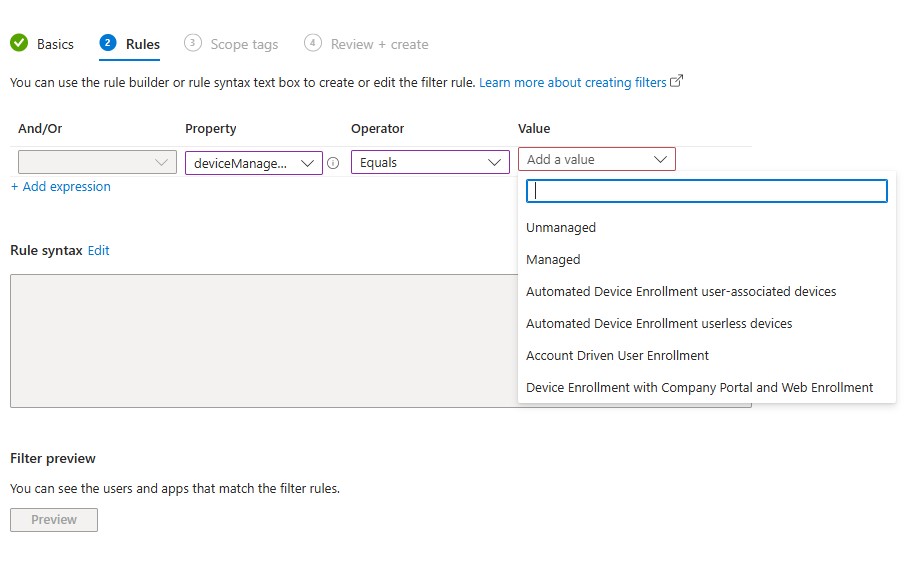
Task: Go to the Scope tags tab
Action: point(244,44)
